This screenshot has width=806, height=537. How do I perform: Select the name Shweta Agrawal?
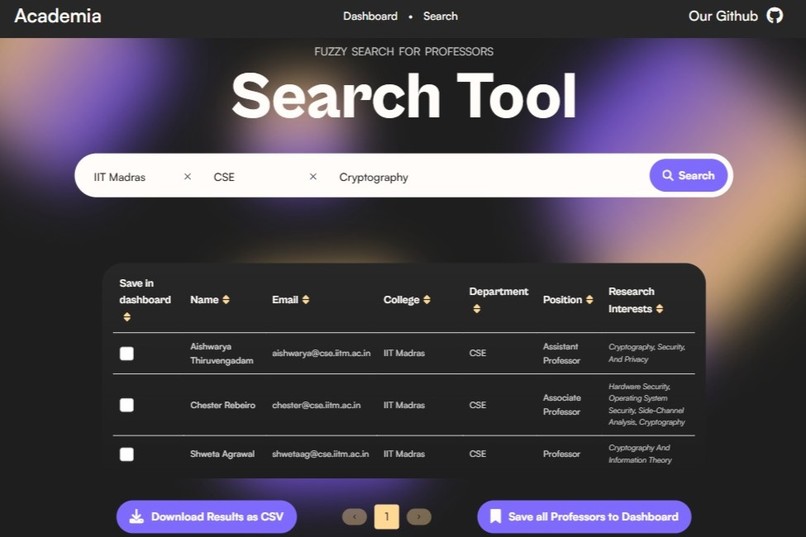point(222,454)
